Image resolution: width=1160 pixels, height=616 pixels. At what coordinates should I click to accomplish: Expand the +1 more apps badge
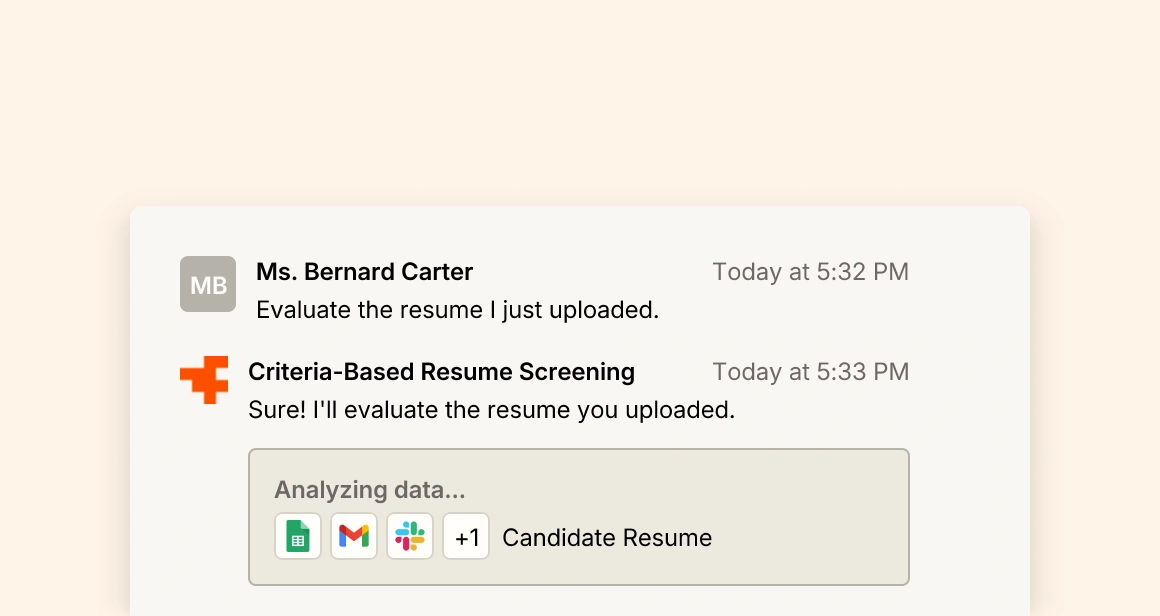(x=466, y=537)
